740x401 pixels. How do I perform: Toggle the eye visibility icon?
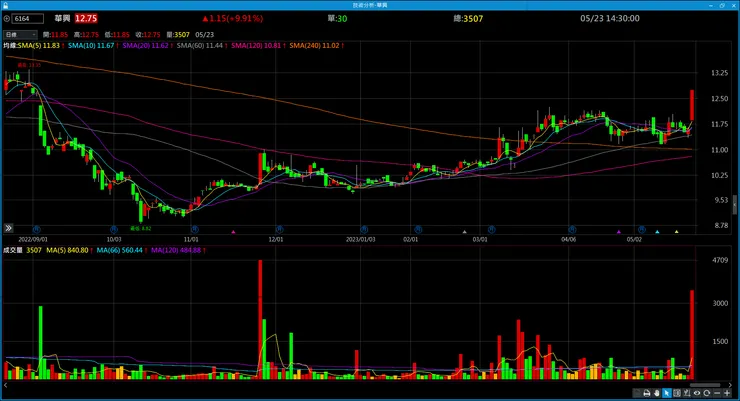coord(697,393)
